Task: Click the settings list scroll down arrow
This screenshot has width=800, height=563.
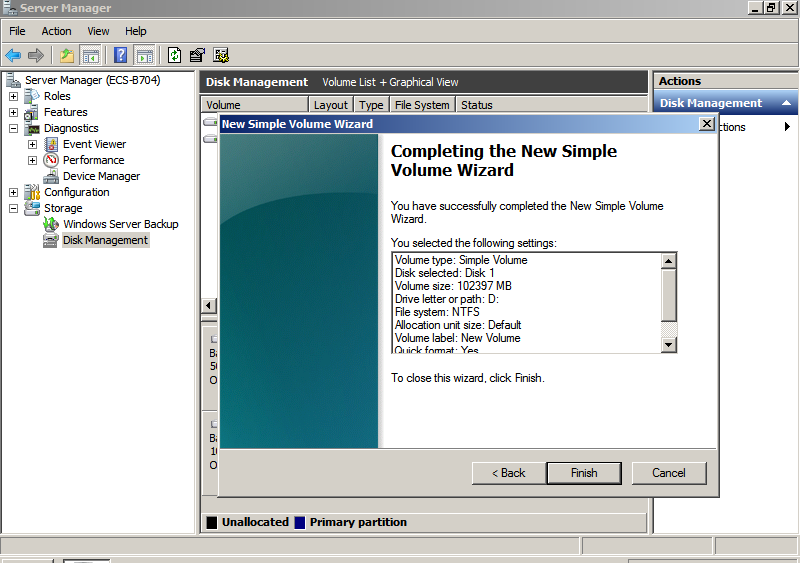Action: pyautogui.click(x=668, y=345)
